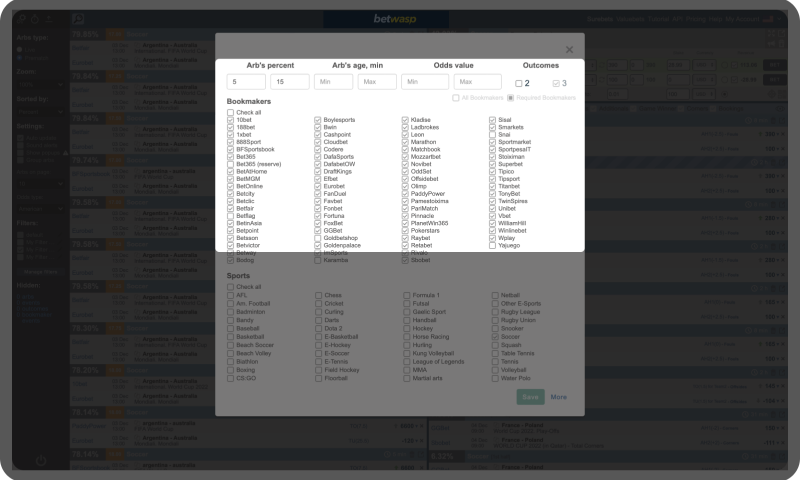Click the Arb's percent minimum field showing 5
The width and height of the screenshot is (800, 480).
(246, 82)
